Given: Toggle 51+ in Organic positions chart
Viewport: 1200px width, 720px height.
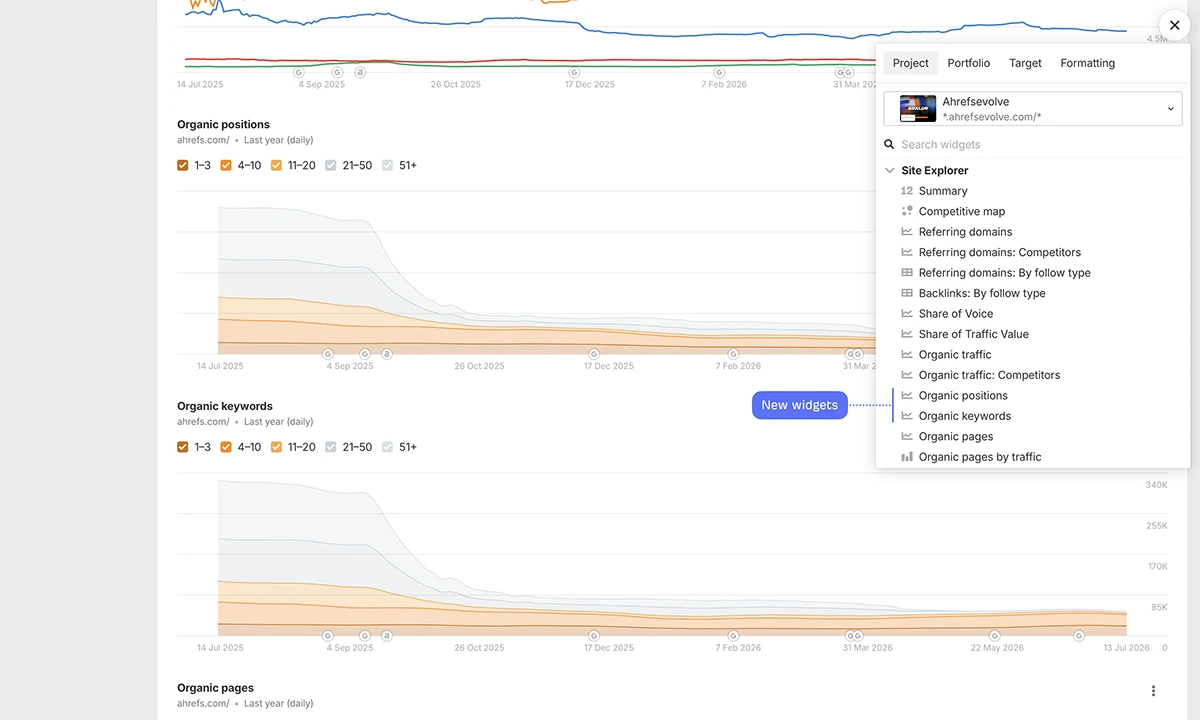Looking at the screenshot, I should point(387,165).
